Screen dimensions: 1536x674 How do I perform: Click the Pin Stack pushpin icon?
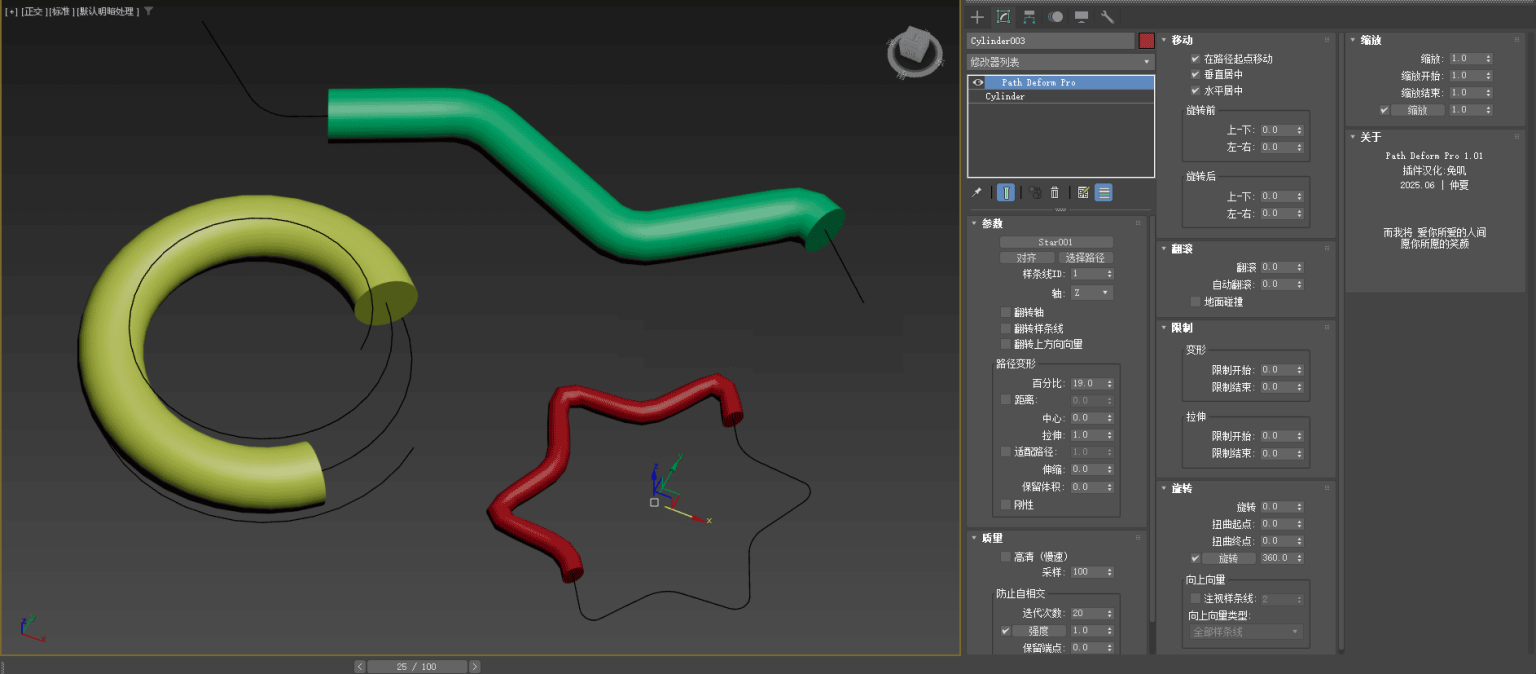click(977, 192)
